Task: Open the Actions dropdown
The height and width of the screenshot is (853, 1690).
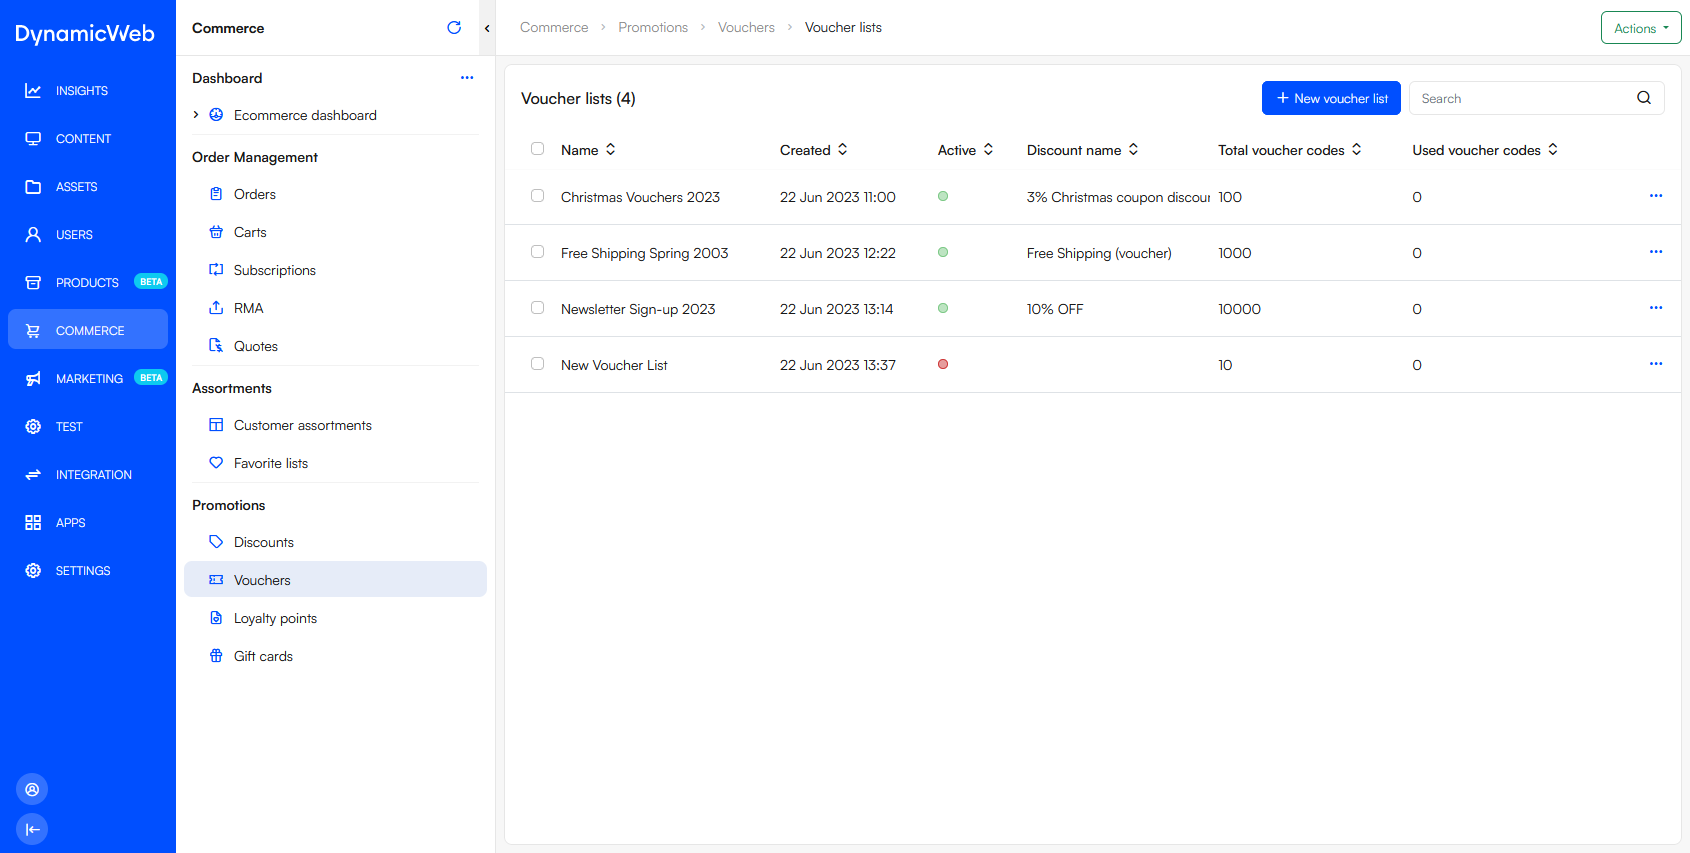Action: [x=1641, y=28]
